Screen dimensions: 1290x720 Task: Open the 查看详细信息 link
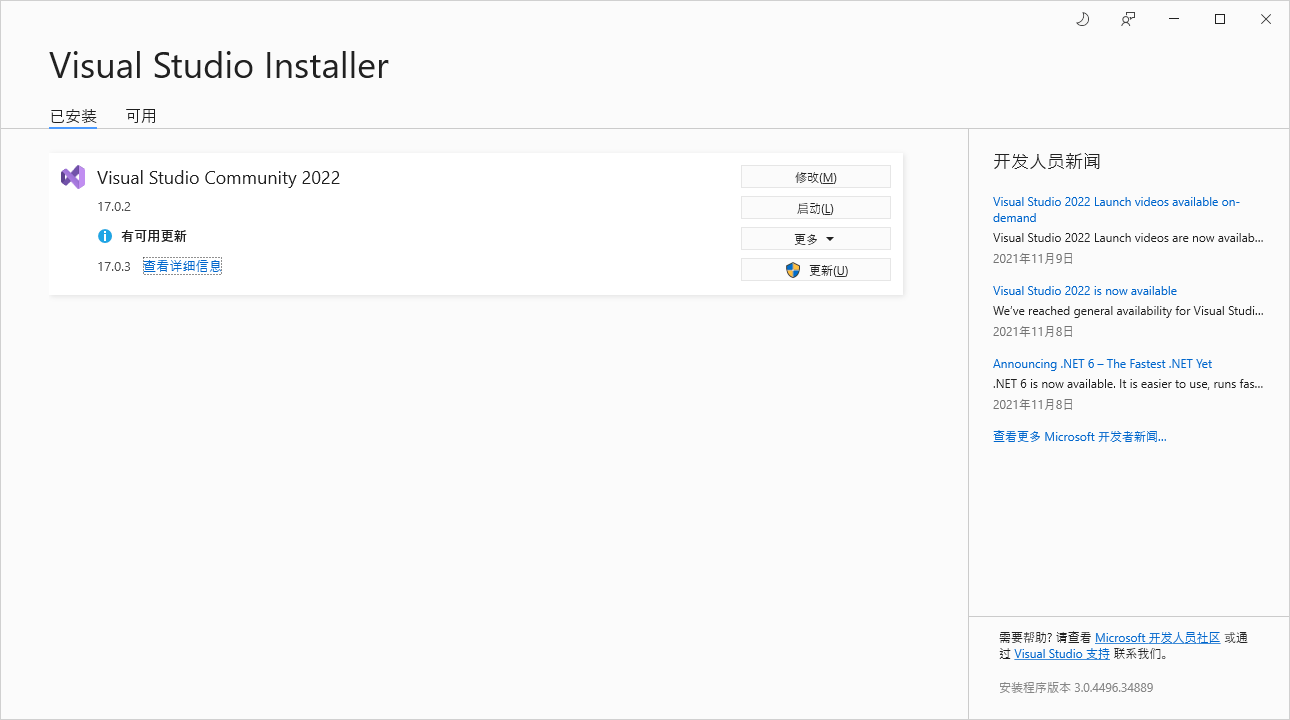(182, 266)
